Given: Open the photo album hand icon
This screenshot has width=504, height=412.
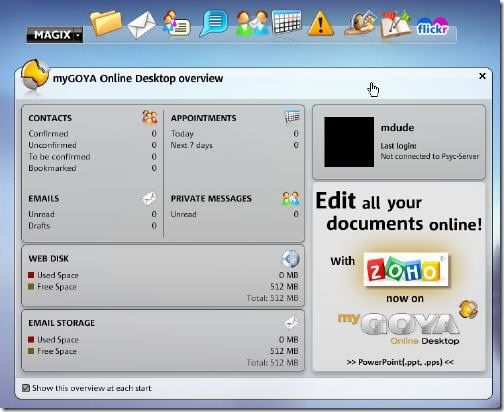Looking at the screenshot, I should 360,23.
